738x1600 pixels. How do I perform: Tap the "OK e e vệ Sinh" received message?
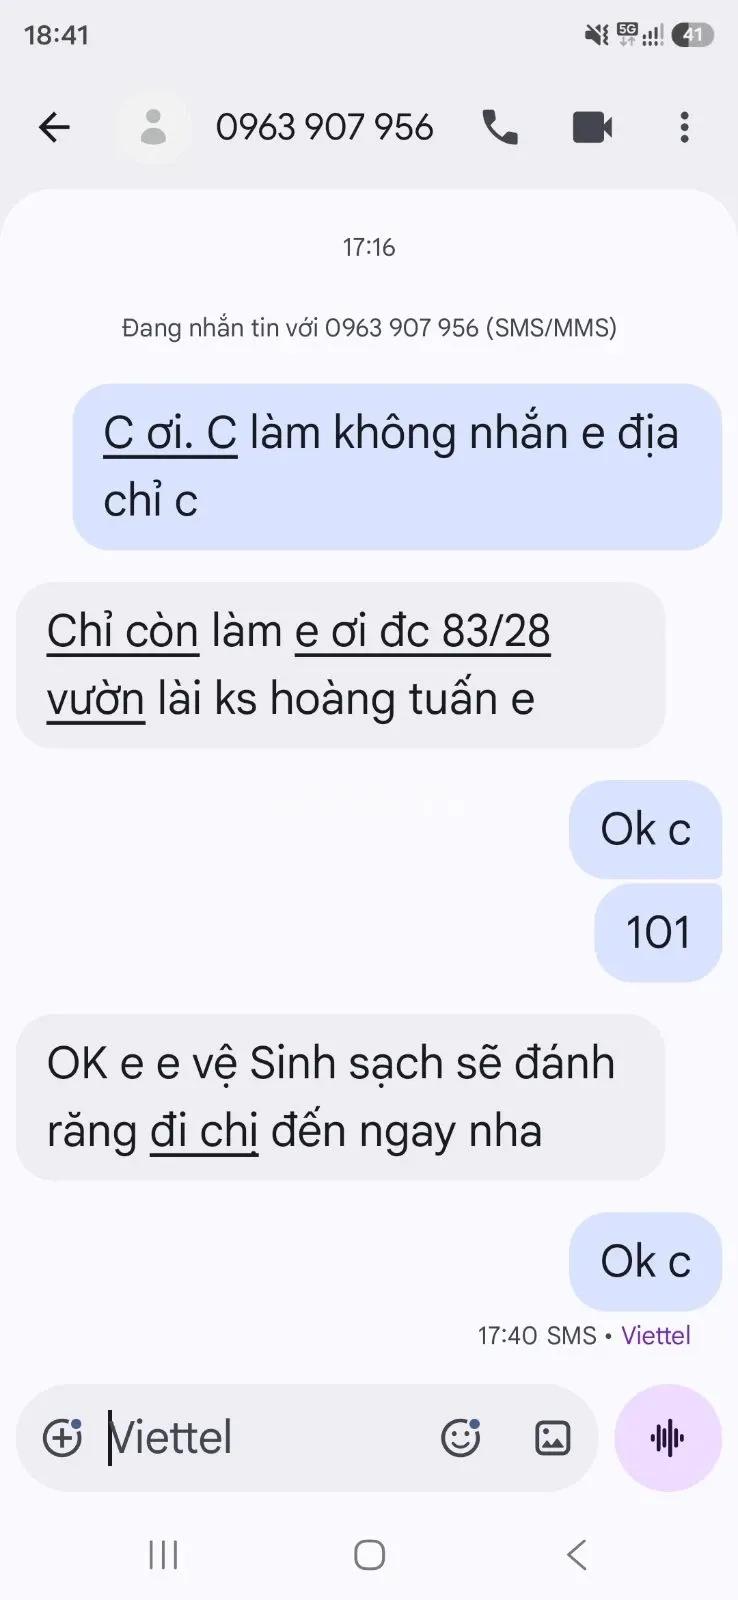[340, 1097]
